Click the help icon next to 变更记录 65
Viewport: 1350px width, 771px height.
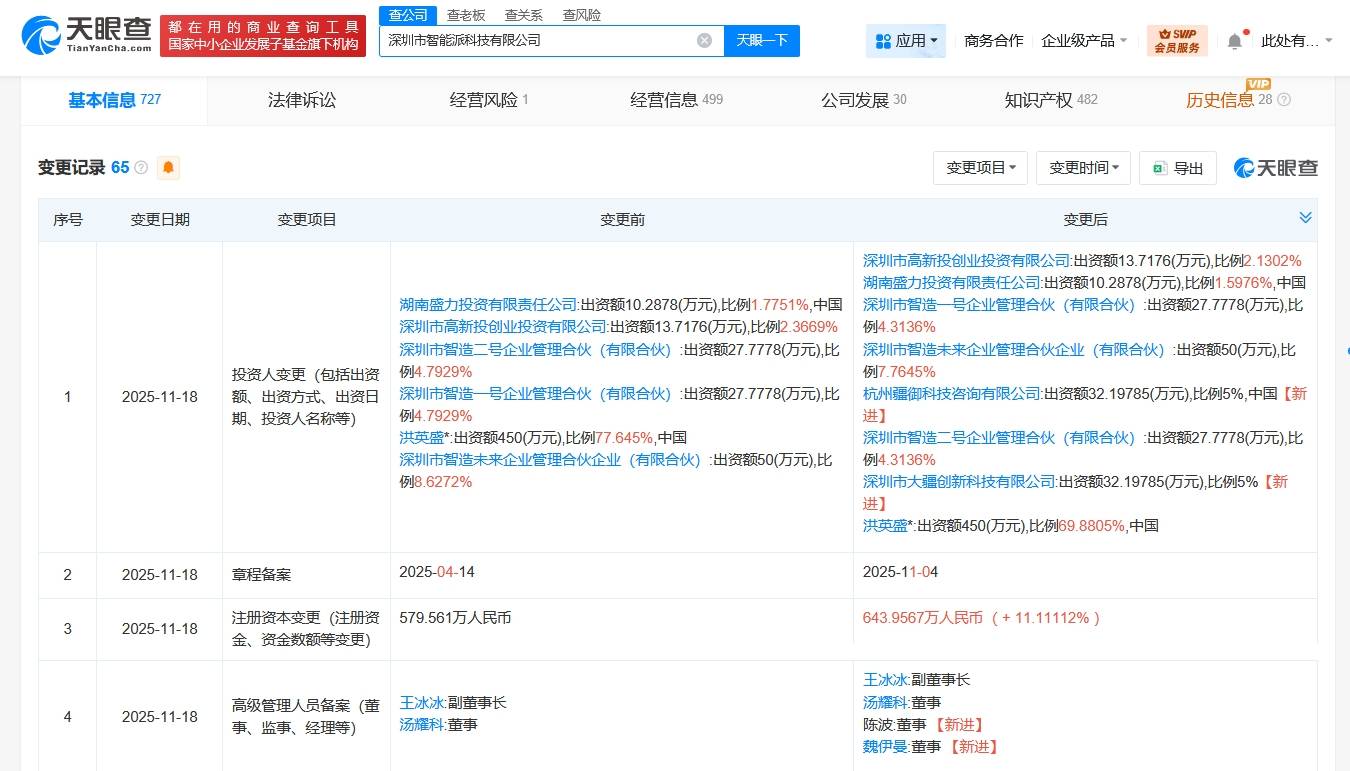(x=141, y=168)
